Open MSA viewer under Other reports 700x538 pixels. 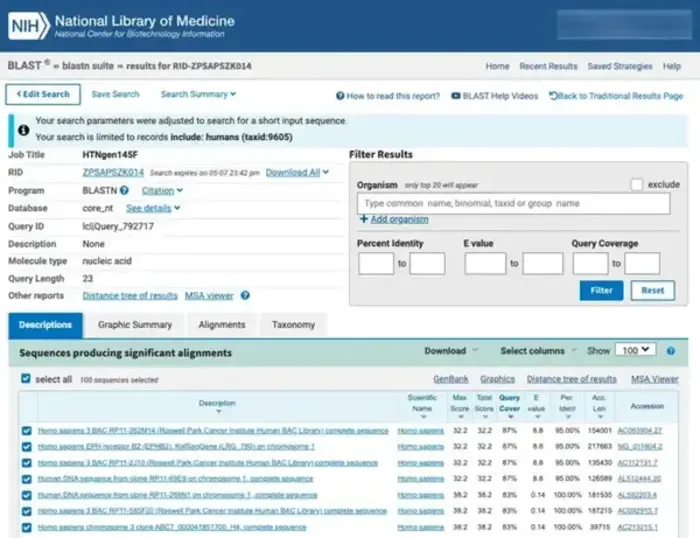tap(209, 296)
